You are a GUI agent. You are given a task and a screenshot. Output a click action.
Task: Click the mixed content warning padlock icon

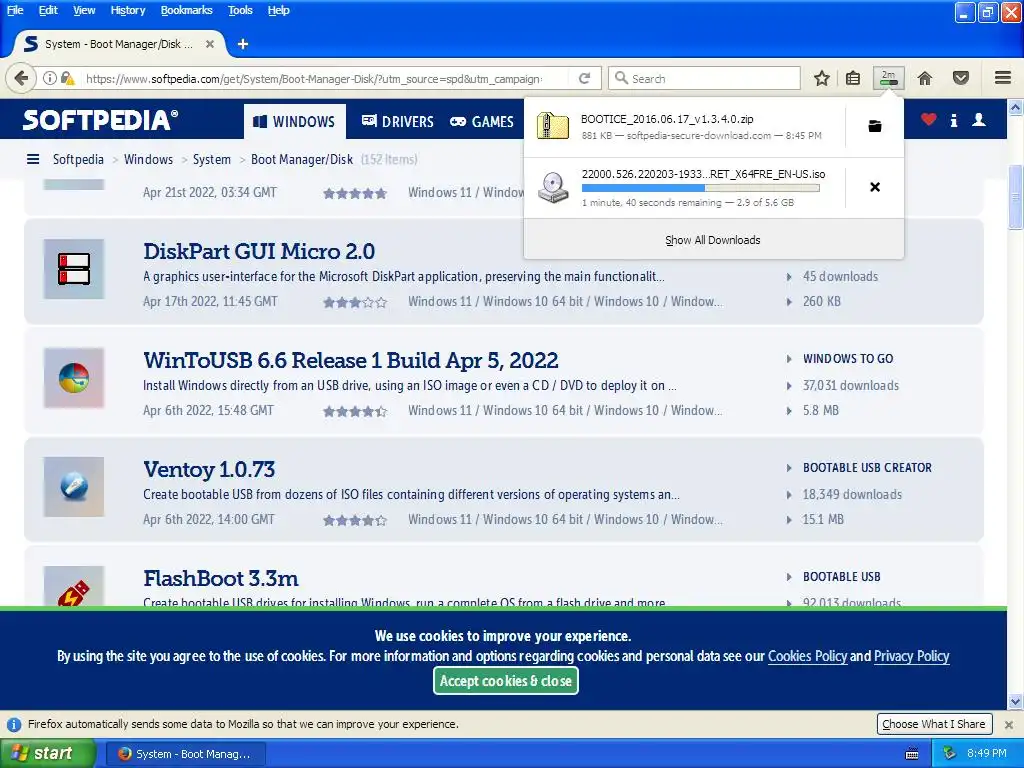[67, 78]
